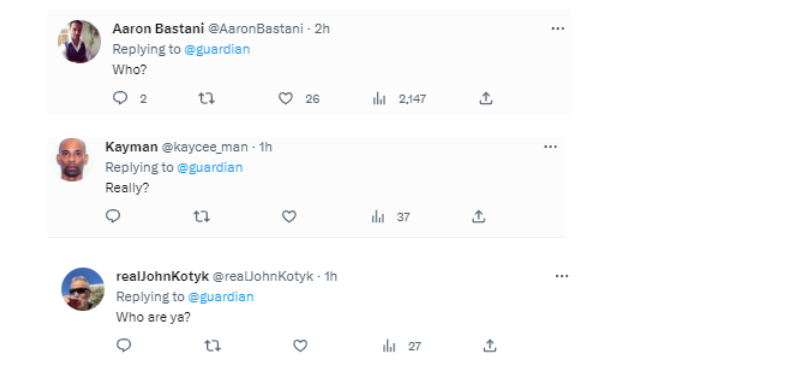801x387 pixels.
Task: Share Kayman's tweet
Action: click(478, 216)
